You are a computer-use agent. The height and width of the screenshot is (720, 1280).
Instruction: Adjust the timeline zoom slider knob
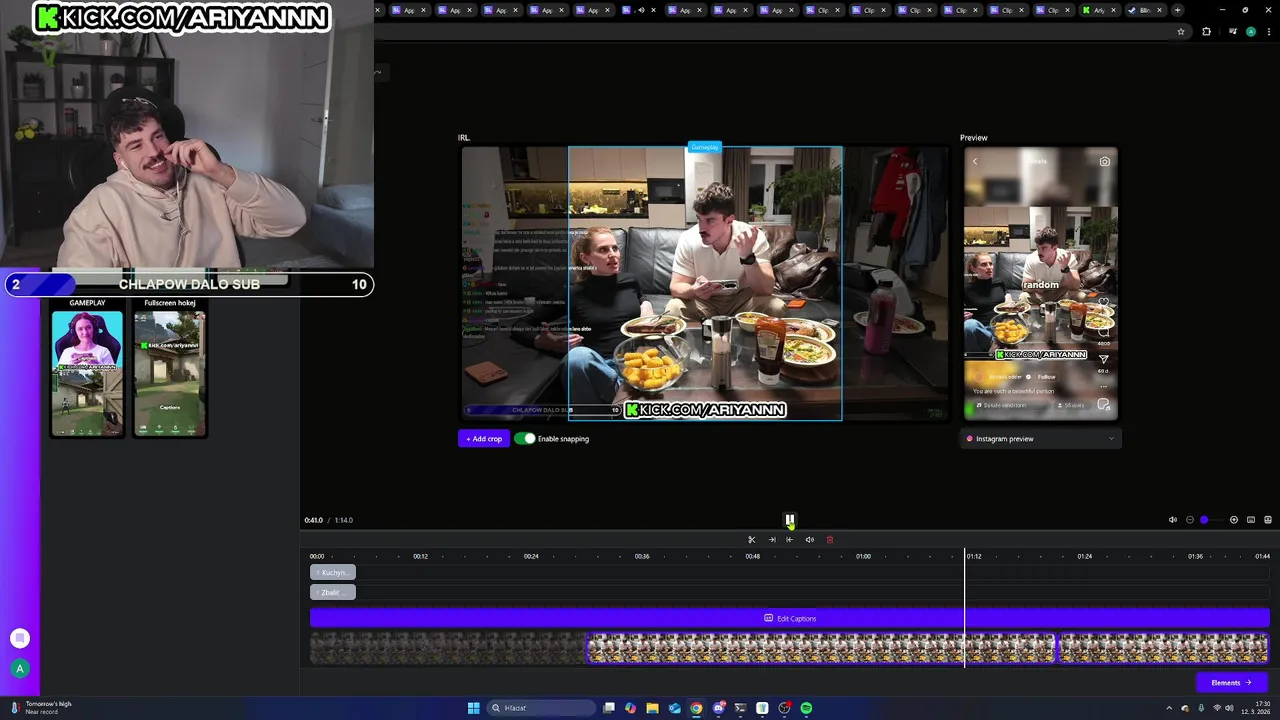point(1205,520)
